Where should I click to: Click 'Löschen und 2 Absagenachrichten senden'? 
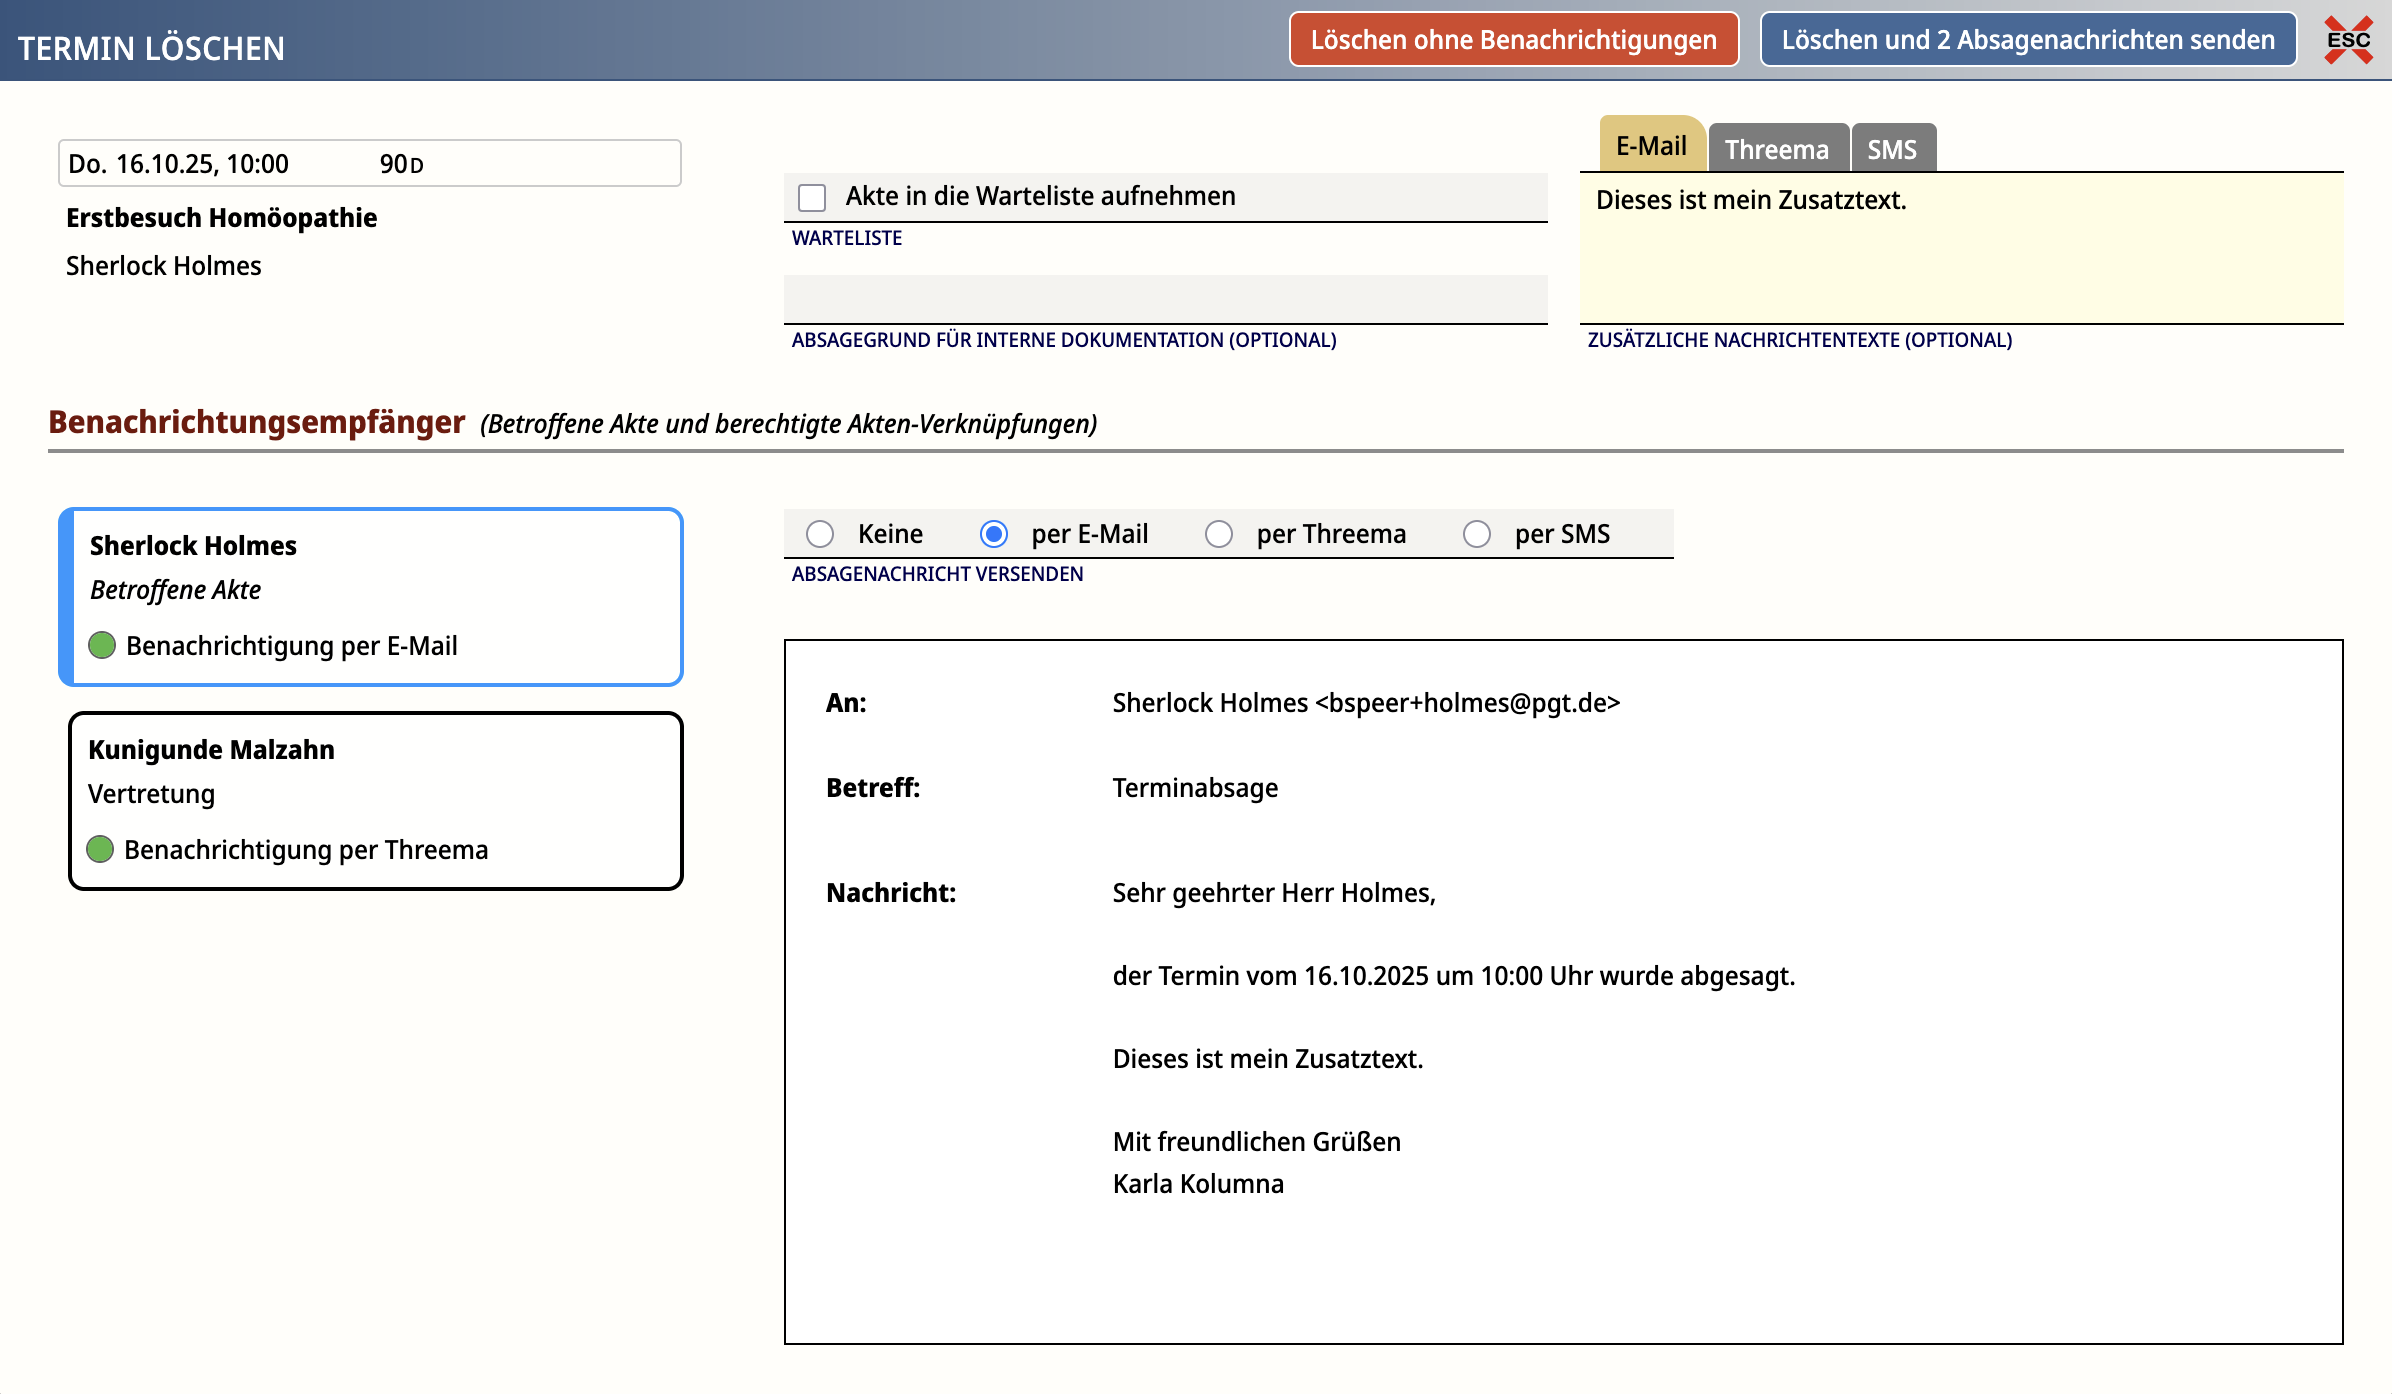[x=2028, y=40]
